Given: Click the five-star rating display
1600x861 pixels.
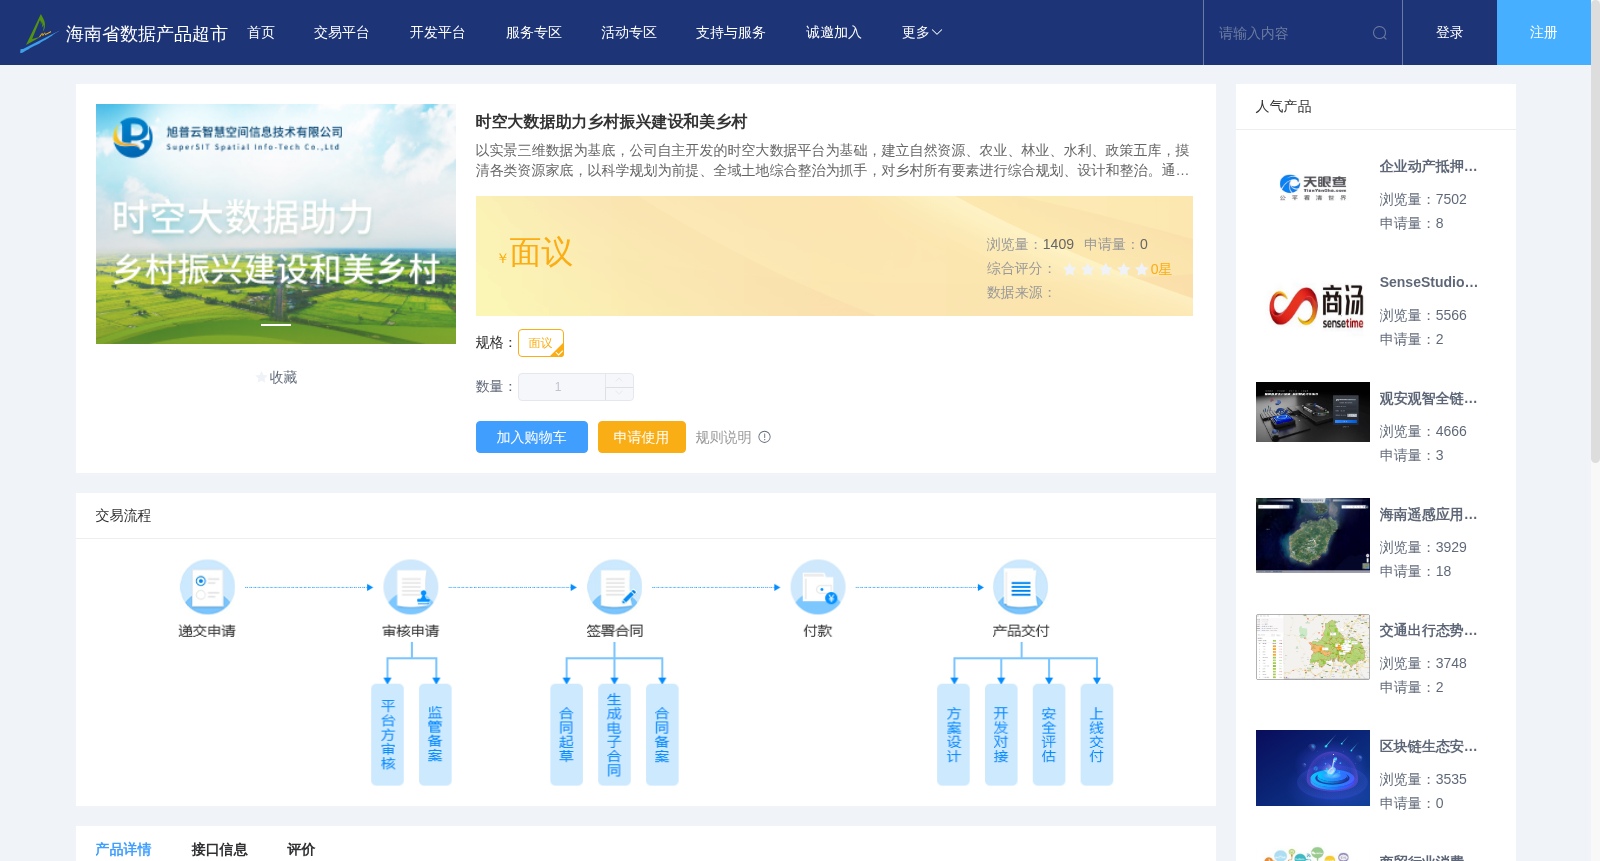Looking at the screenshot, I should click(x=1105, y=269).
